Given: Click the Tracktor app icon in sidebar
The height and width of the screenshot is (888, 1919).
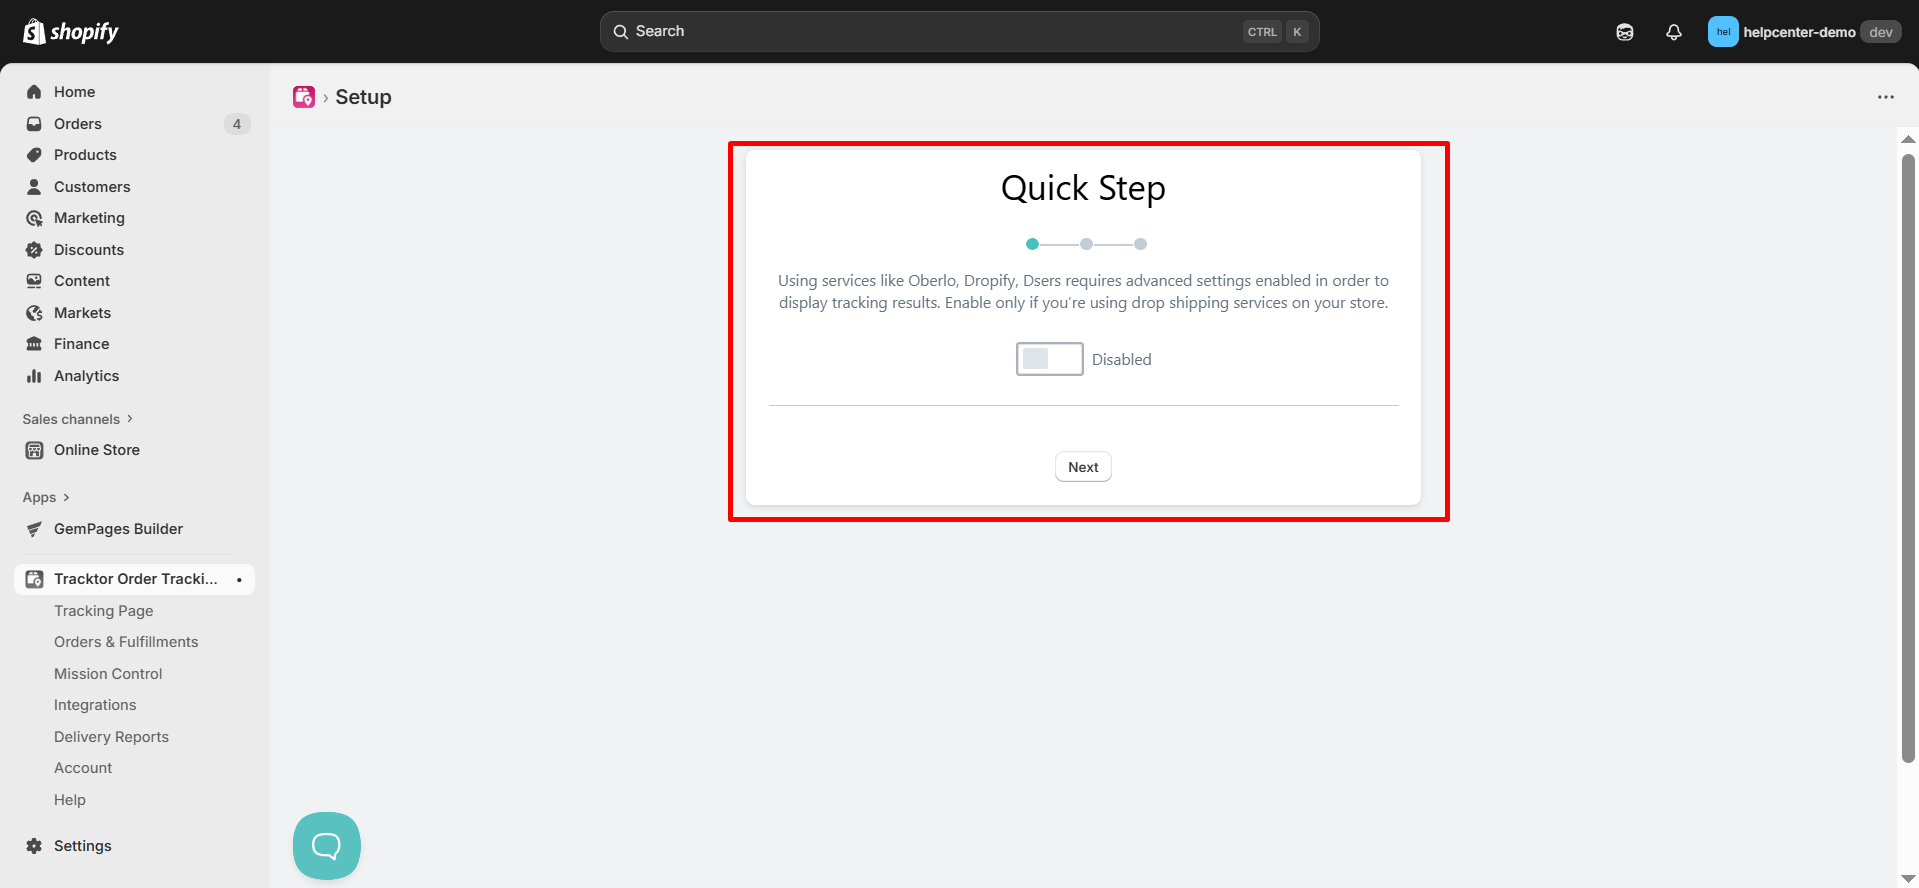Looking at the screenshot, I should pyautogui.click(x=34, y=579).
